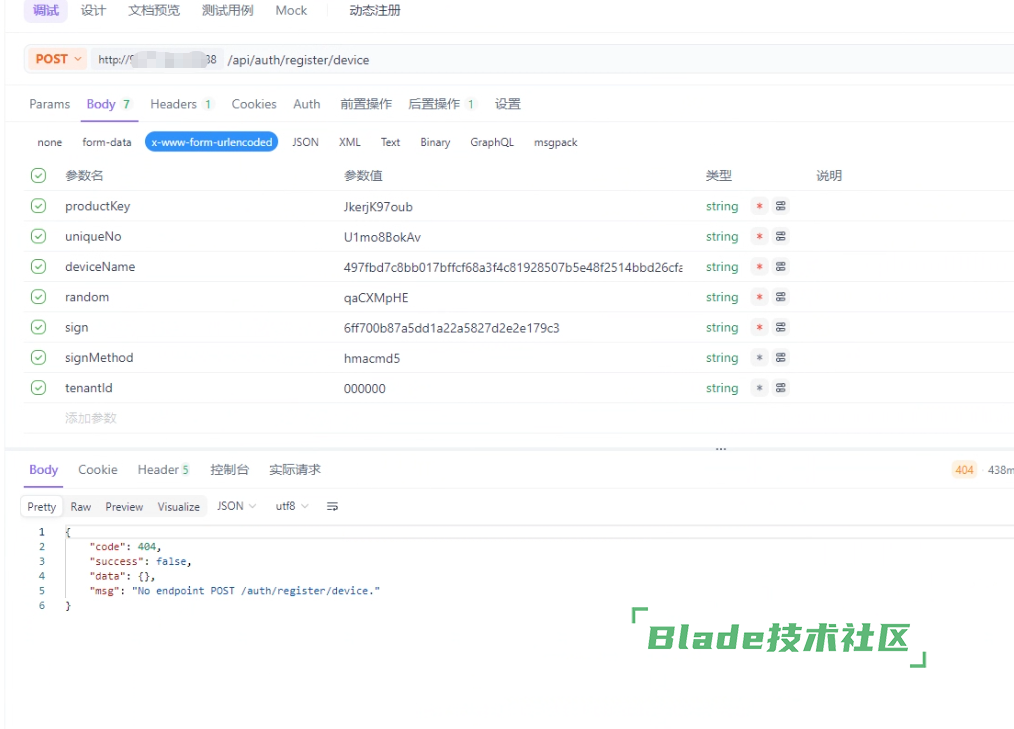Toggle the select-all checkbox in the parameter header
This screenshot has height=729, width=1014.
(x=38, y=176)
